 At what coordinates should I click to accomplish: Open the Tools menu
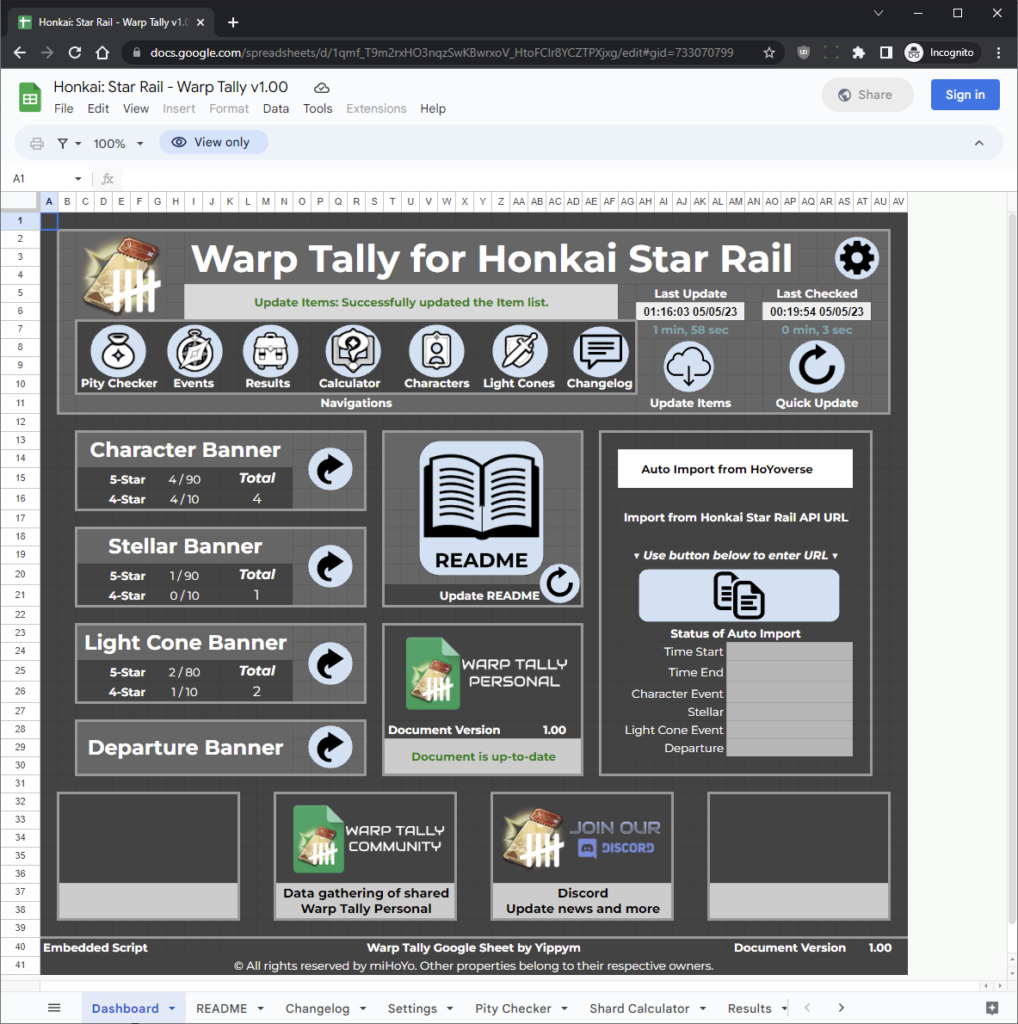pyautogui.click(x=317, y=108)
